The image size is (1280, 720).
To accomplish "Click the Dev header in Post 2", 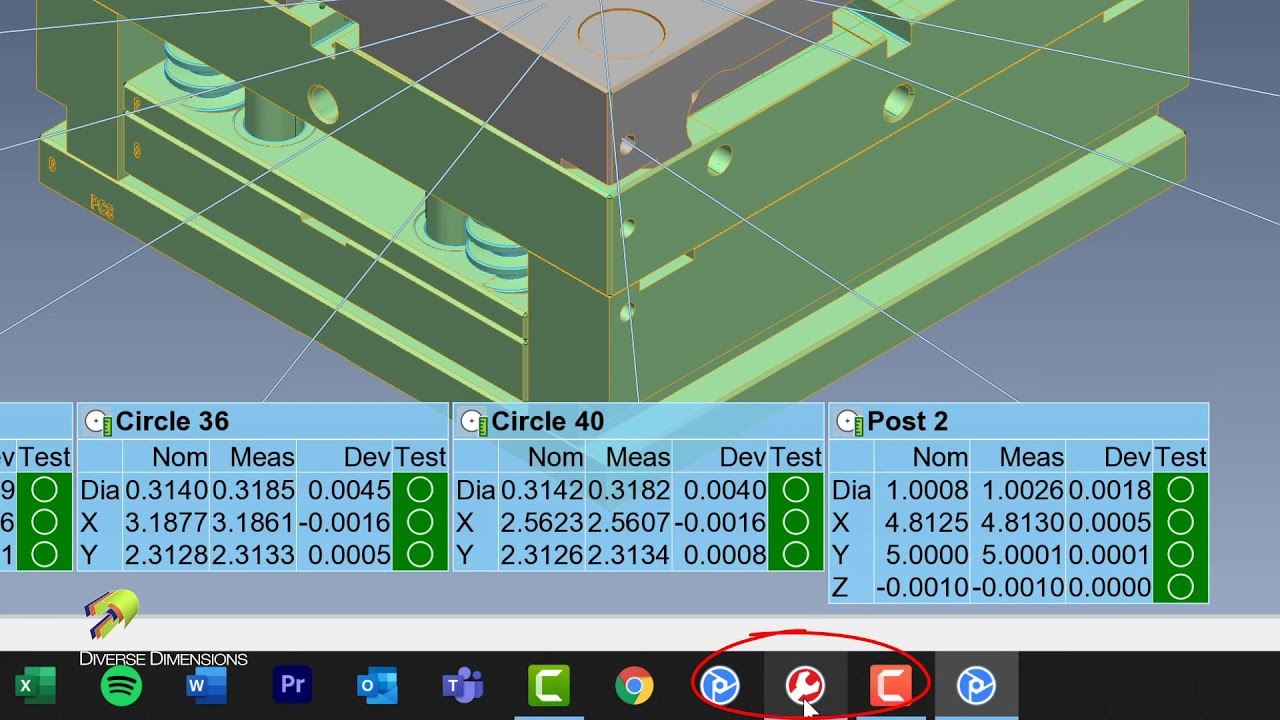I will point(1127,457).
